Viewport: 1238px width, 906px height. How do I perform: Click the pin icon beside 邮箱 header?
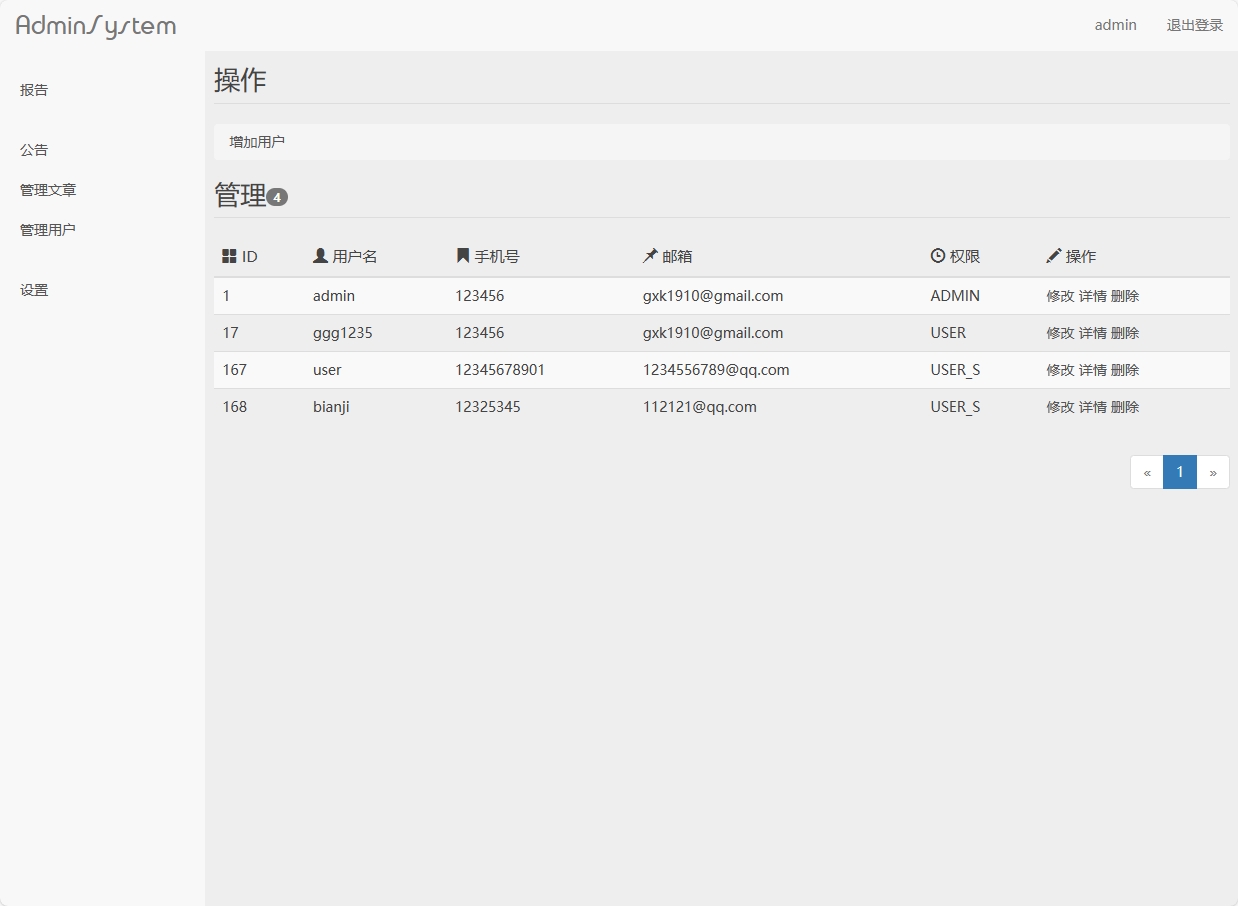point(649,255)
